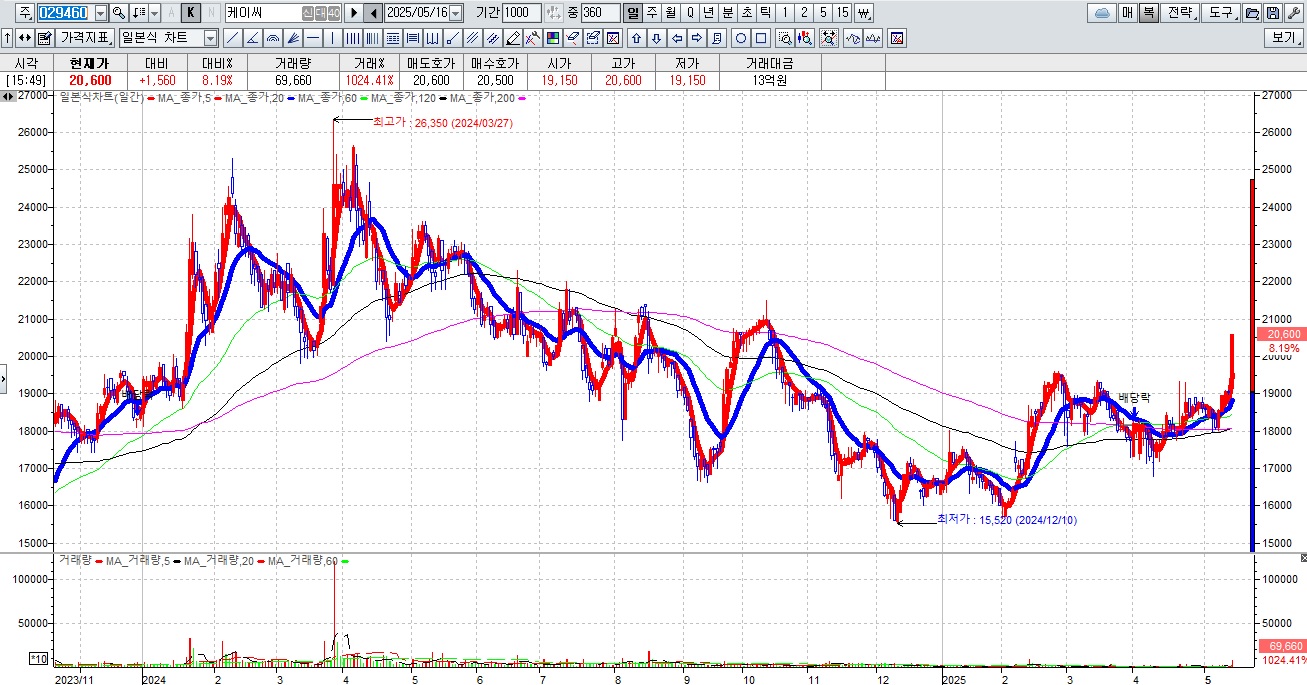Image resolution: width=1307 pixels, height=685 pixels.
Task: Click the color palette grid icon
Action: (x=552, y=38)
